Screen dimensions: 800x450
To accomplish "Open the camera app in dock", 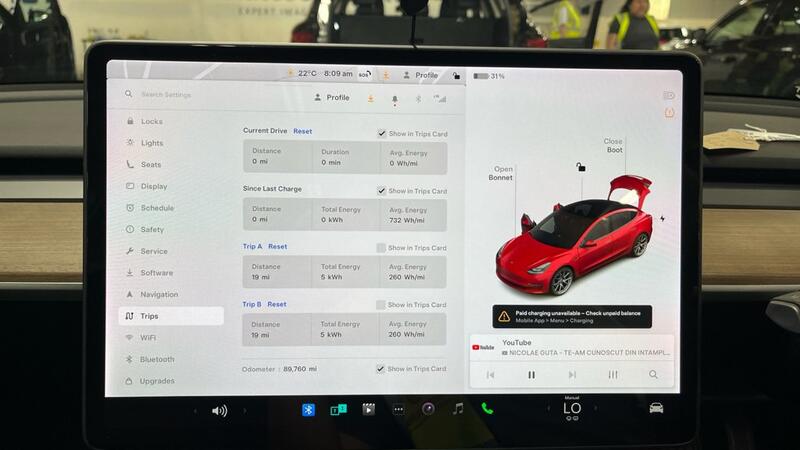I will [x=428, y=409].
